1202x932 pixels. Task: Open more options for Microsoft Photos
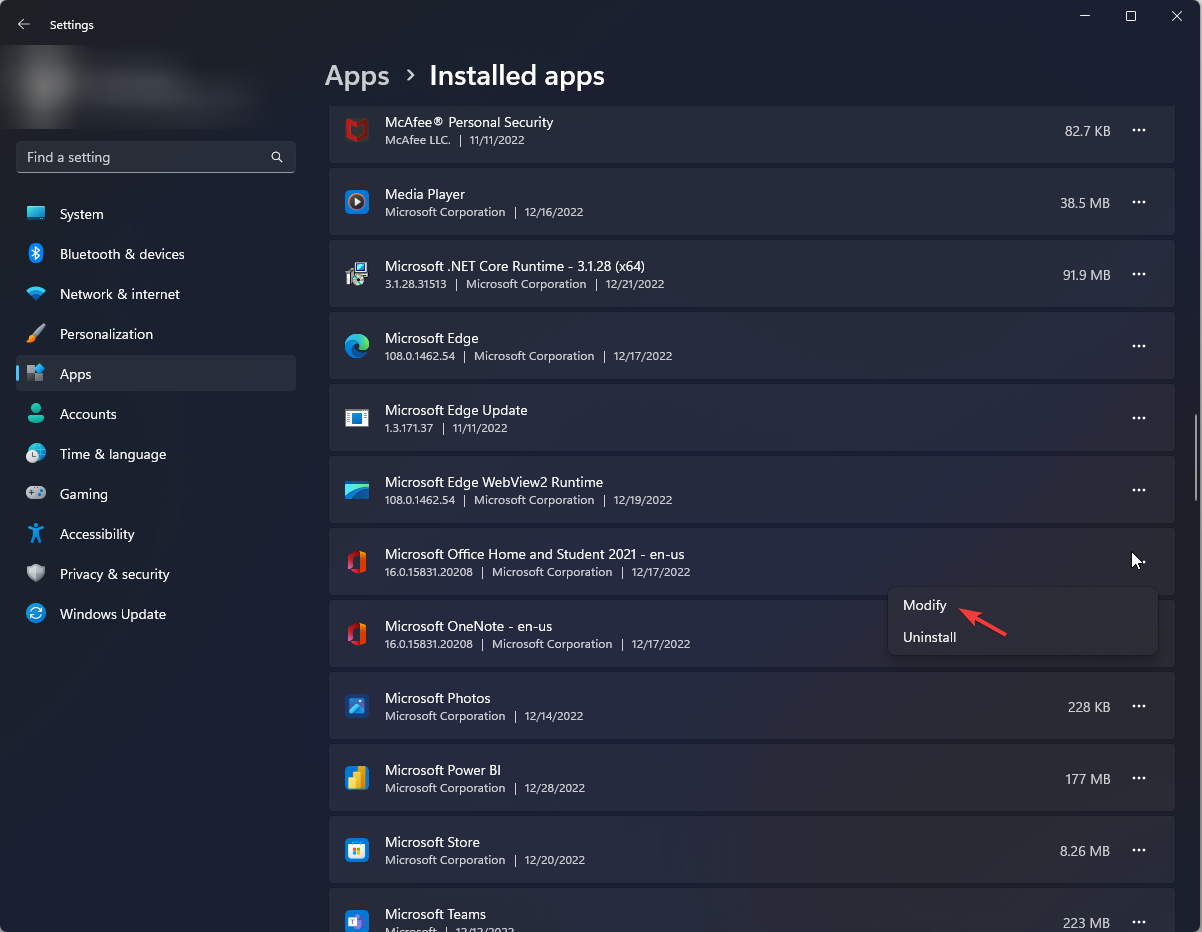1139,706
